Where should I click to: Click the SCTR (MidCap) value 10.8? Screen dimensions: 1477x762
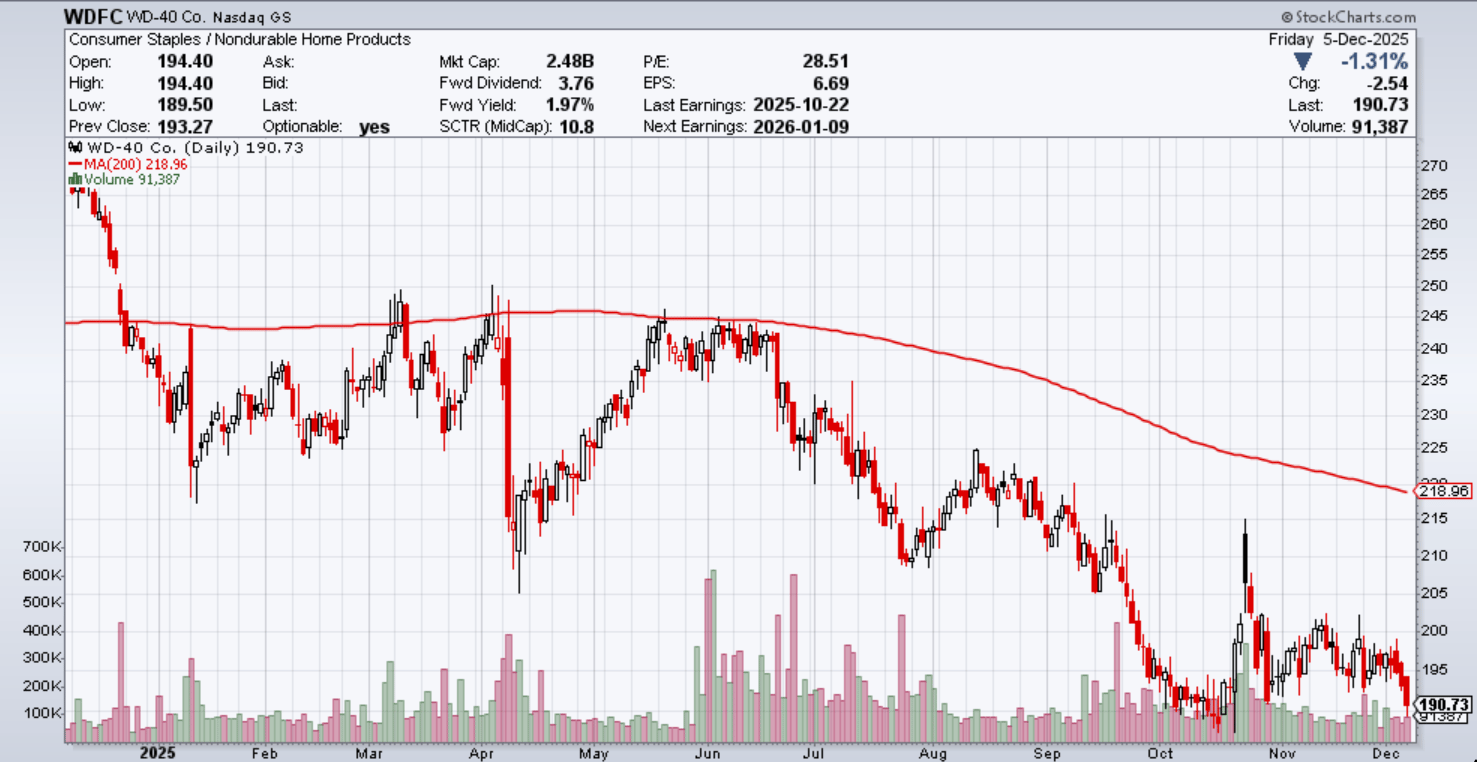(x=579, y=127)
